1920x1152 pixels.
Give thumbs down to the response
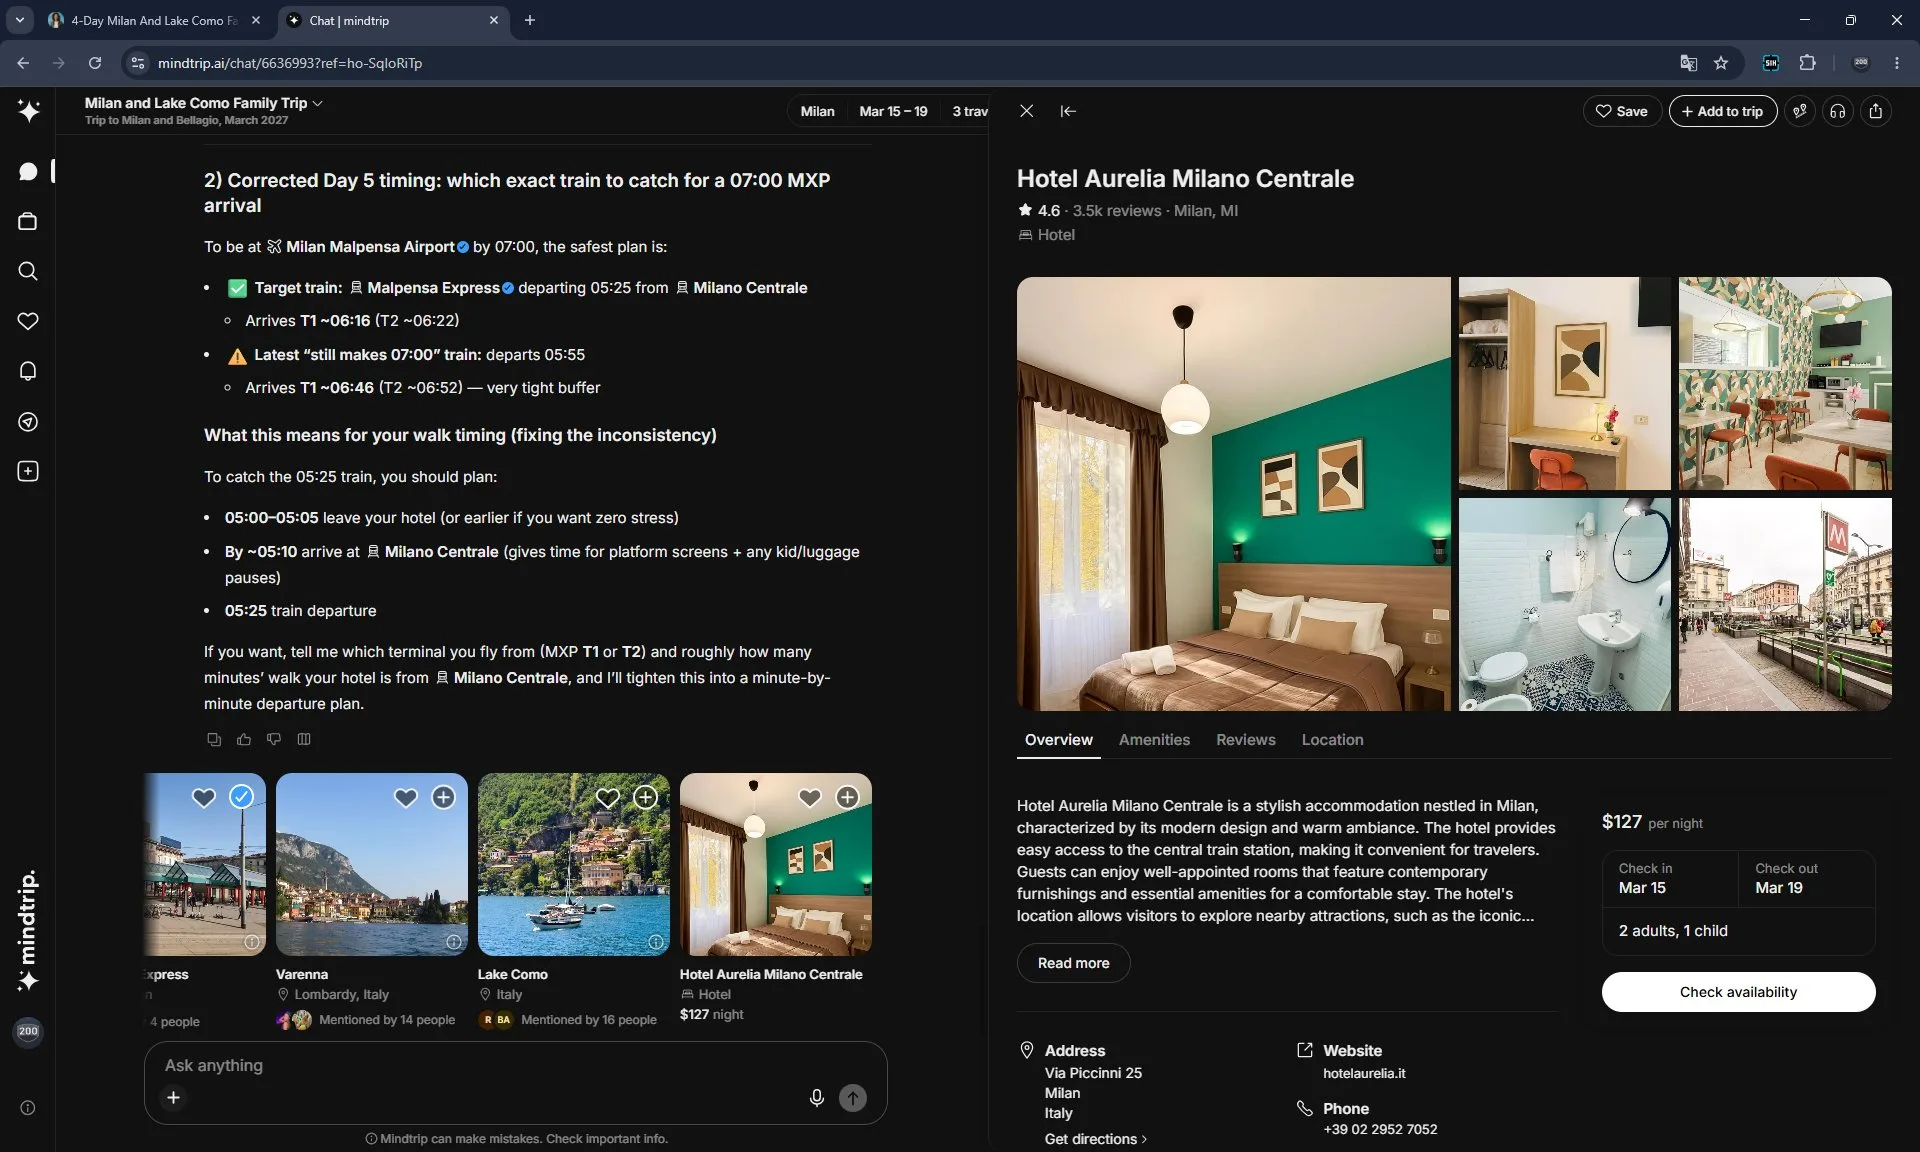(x=274, y=739)
